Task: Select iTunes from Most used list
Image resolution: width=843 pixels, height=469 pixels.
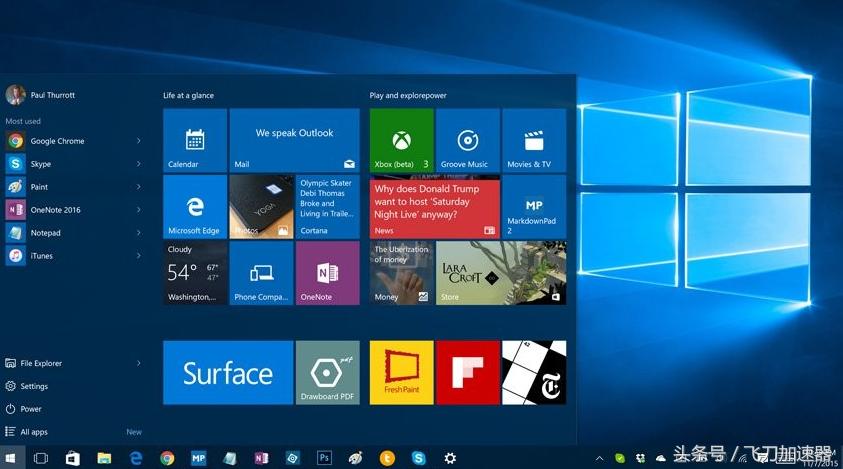Action: 41,256
